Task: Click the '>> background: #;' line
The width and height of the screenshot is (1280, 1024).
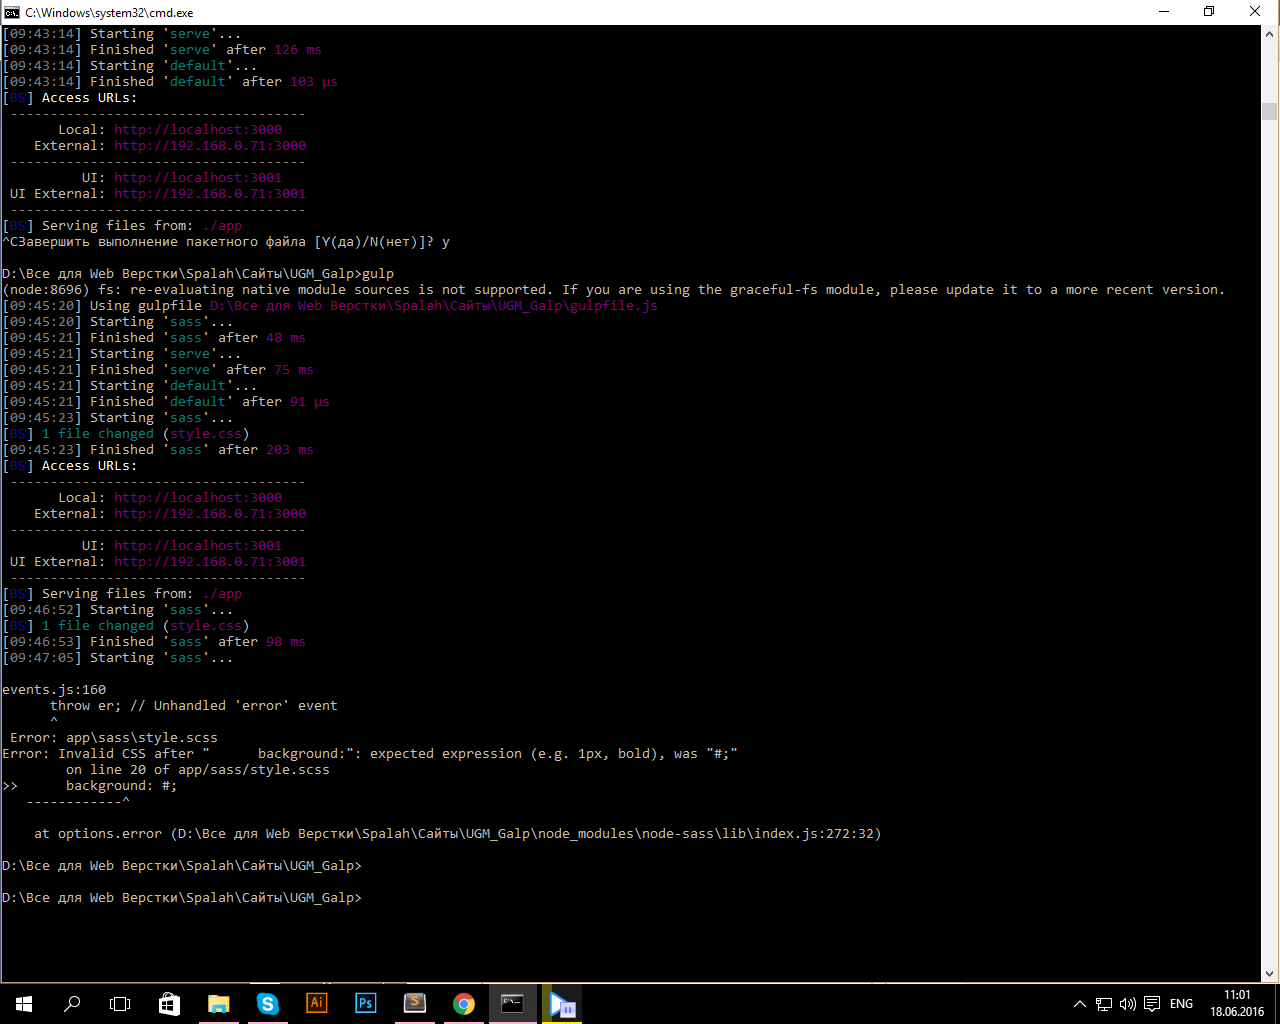Action: tap(90, 786)
